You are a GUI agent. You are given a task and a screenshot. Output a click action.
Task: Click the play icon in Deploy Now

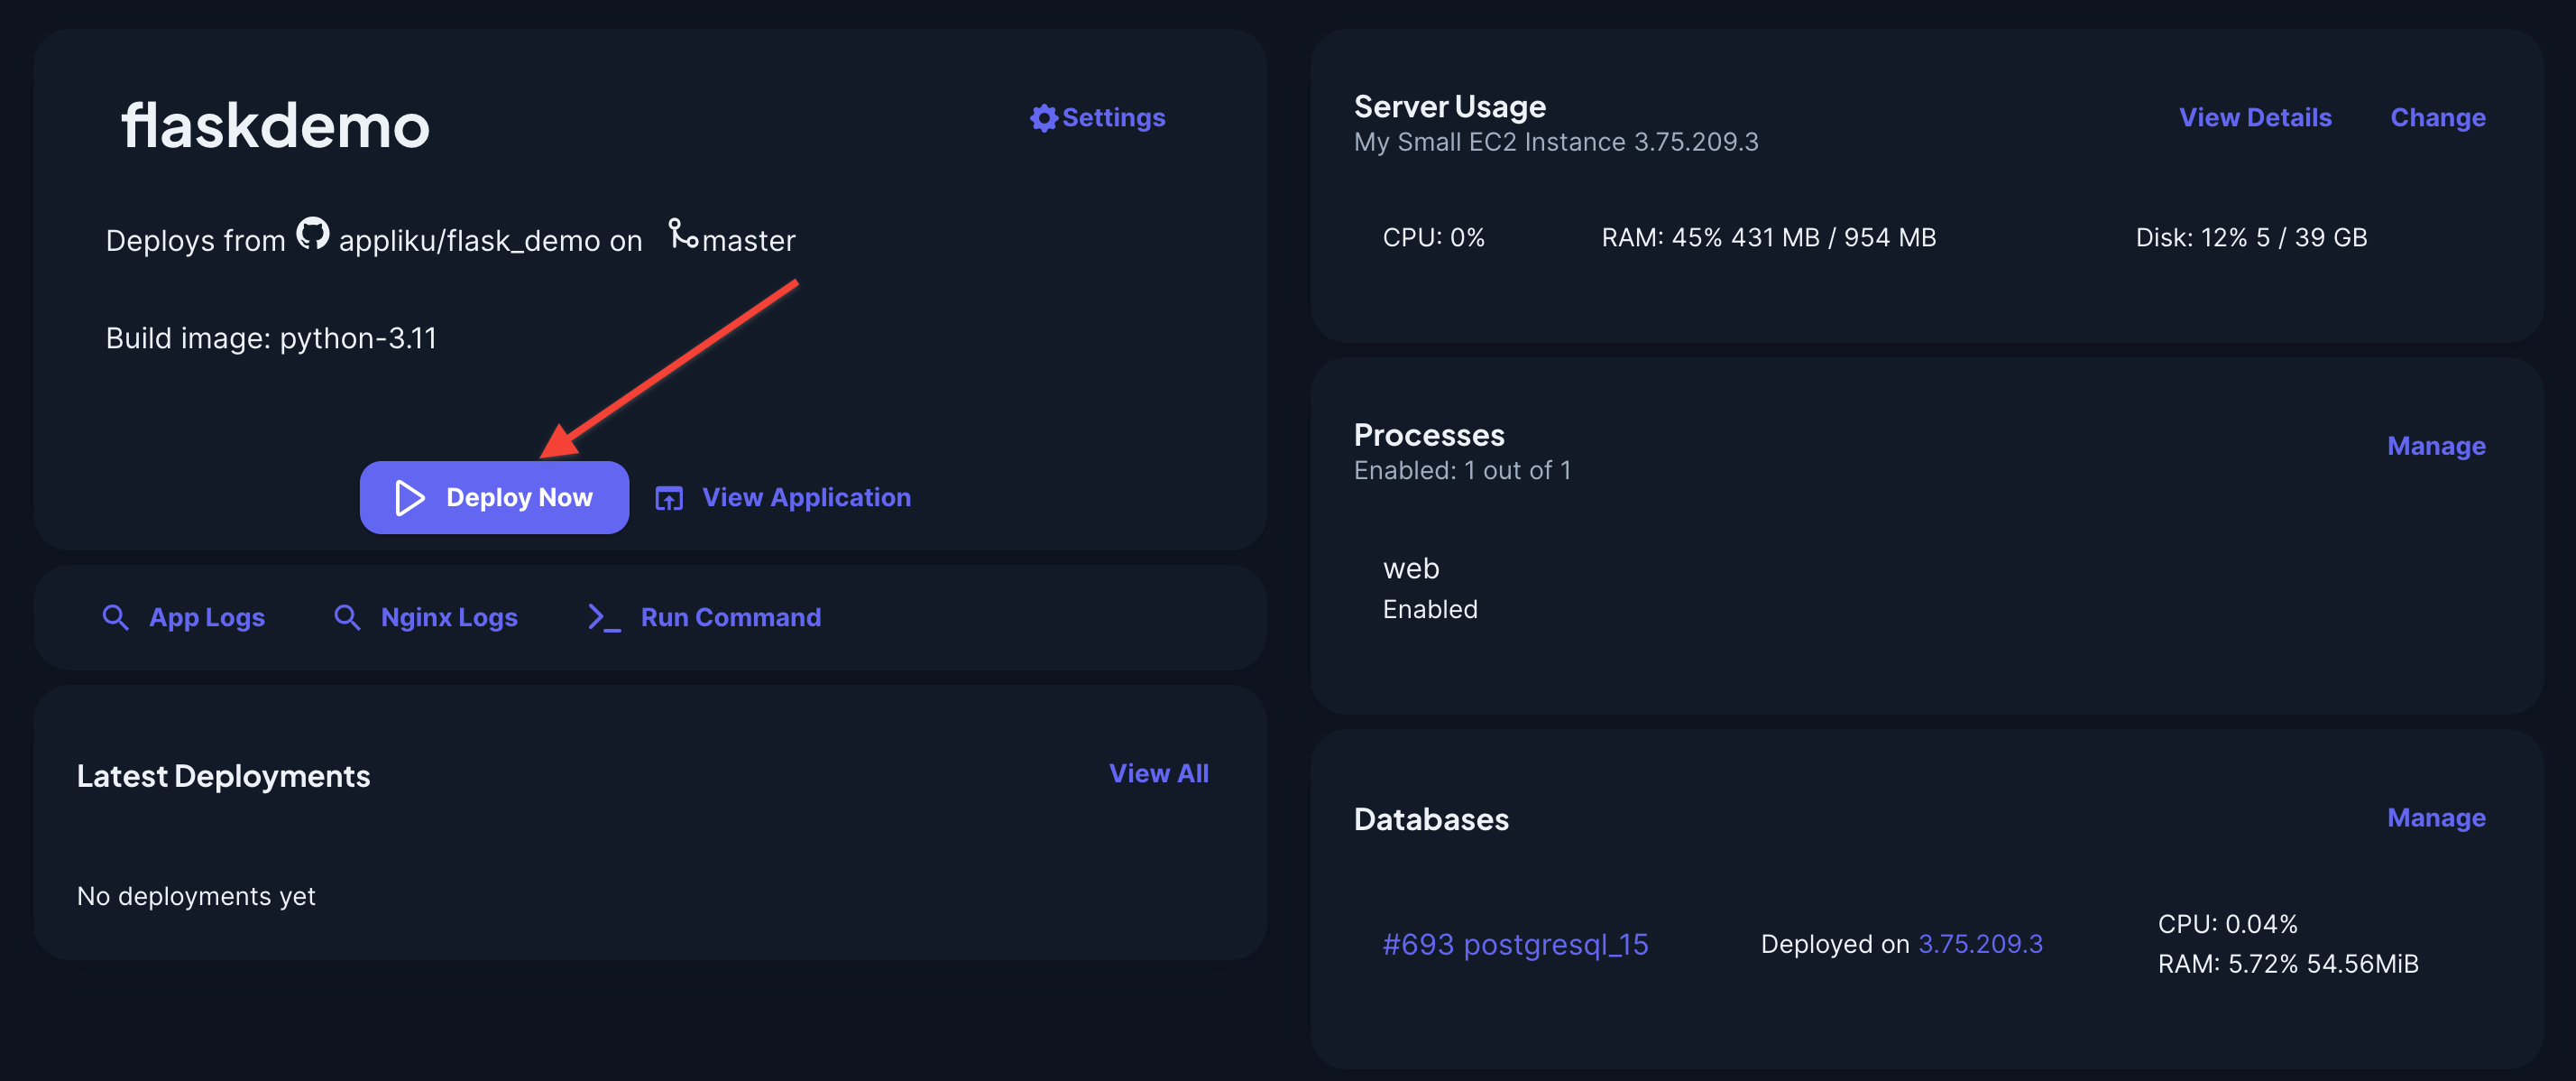(x=409, y=498)
